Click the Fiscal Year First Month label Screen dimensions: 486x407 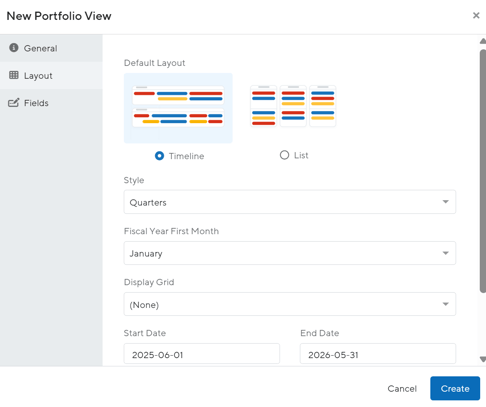coord(171,231)
